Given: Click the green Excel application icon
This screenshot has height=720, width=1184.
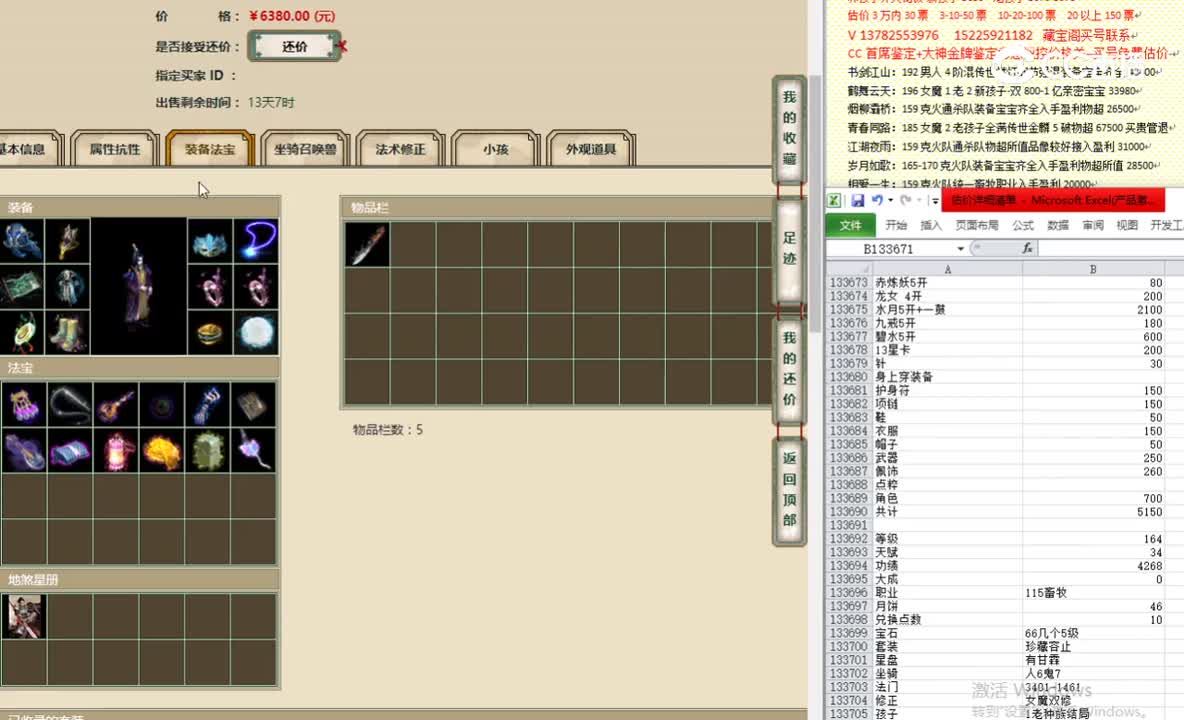Looking at the screenshot, I should click(834, 201).
